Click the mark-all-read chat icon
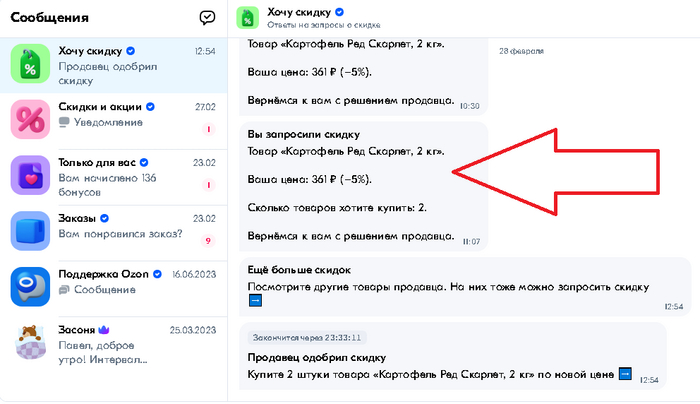 pos(207,17)
